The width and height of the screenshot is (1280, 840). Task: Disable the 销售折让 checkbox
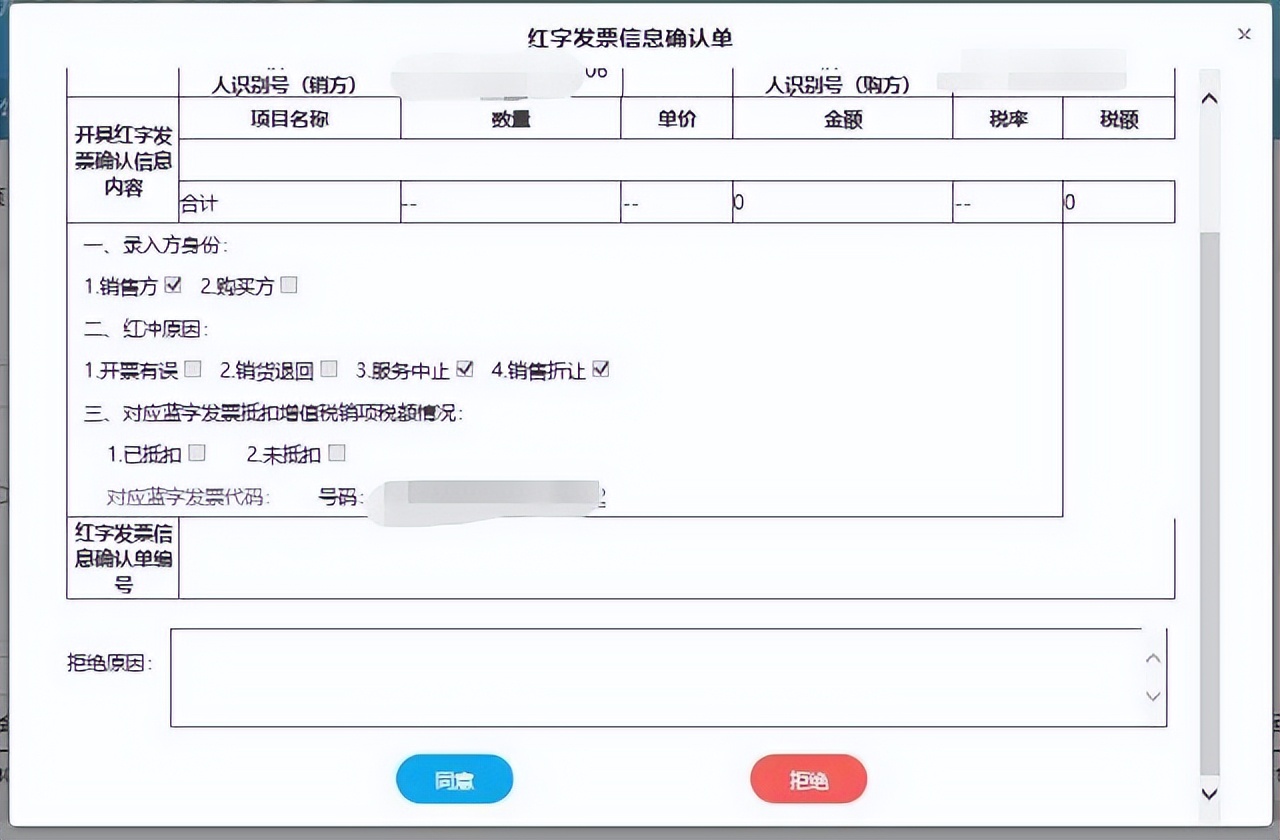coord(600,368)
